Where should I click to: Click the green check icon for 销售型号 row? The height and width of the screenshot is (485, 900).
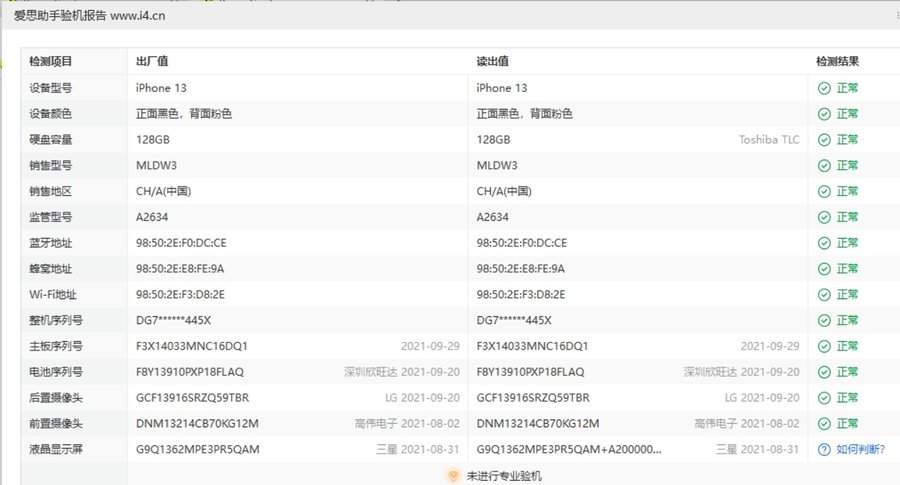pos(824,165)
